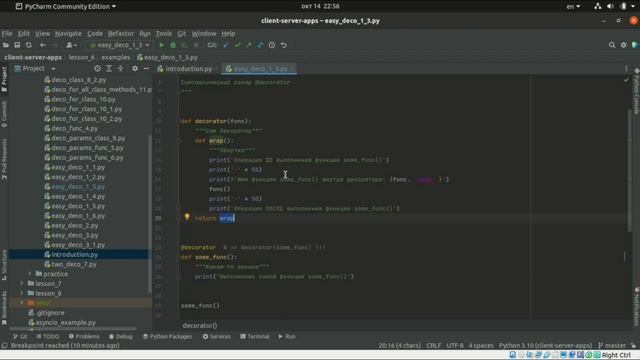
Task: Open Project panel options gear
Action: point(135,69)
